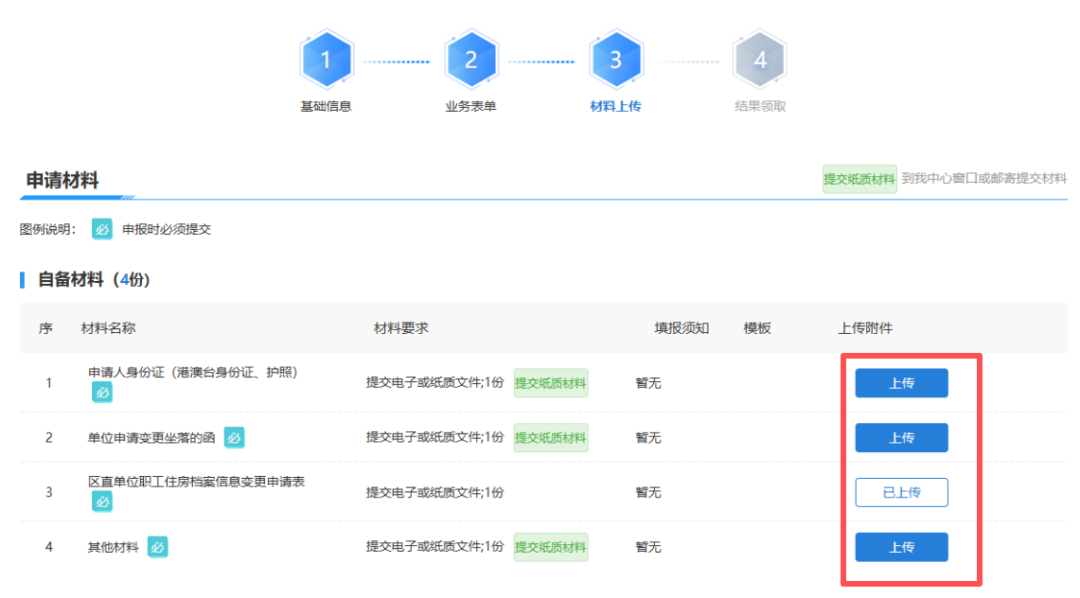Click the 必 icon under 区直单位职工住房档案信息变更申请表

click(102, 502)
